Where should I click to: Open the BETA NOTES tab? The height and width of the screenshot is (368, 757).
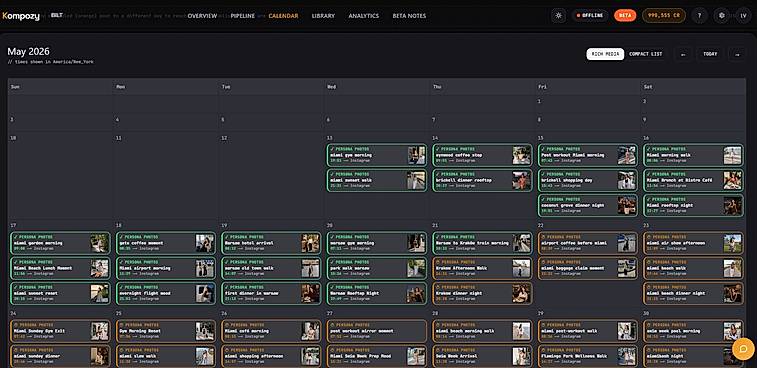click(409, 16)
